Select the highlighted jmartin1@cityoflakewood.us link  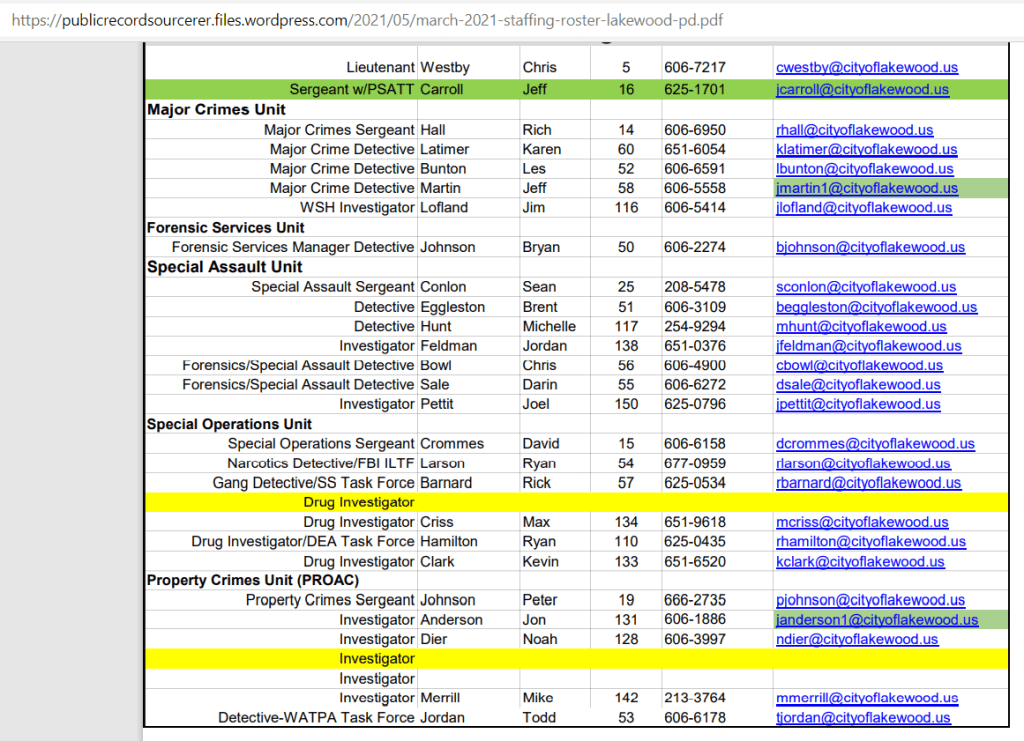coord(866,188)
